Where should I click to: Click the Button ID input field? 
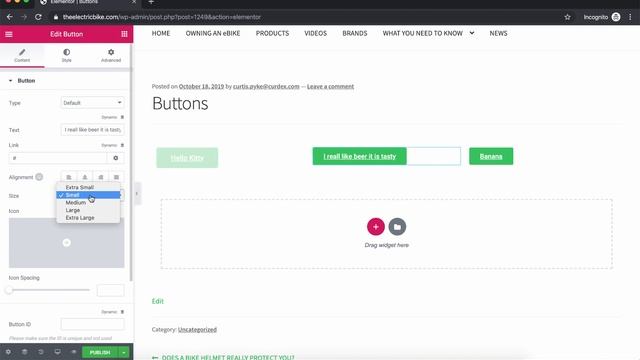tap(92, 324)
